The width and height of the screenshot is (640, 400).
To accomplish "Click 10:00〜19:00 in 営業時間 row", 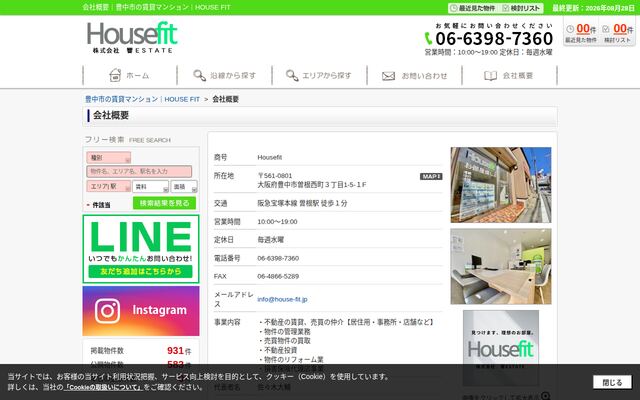I will [277, 222].
